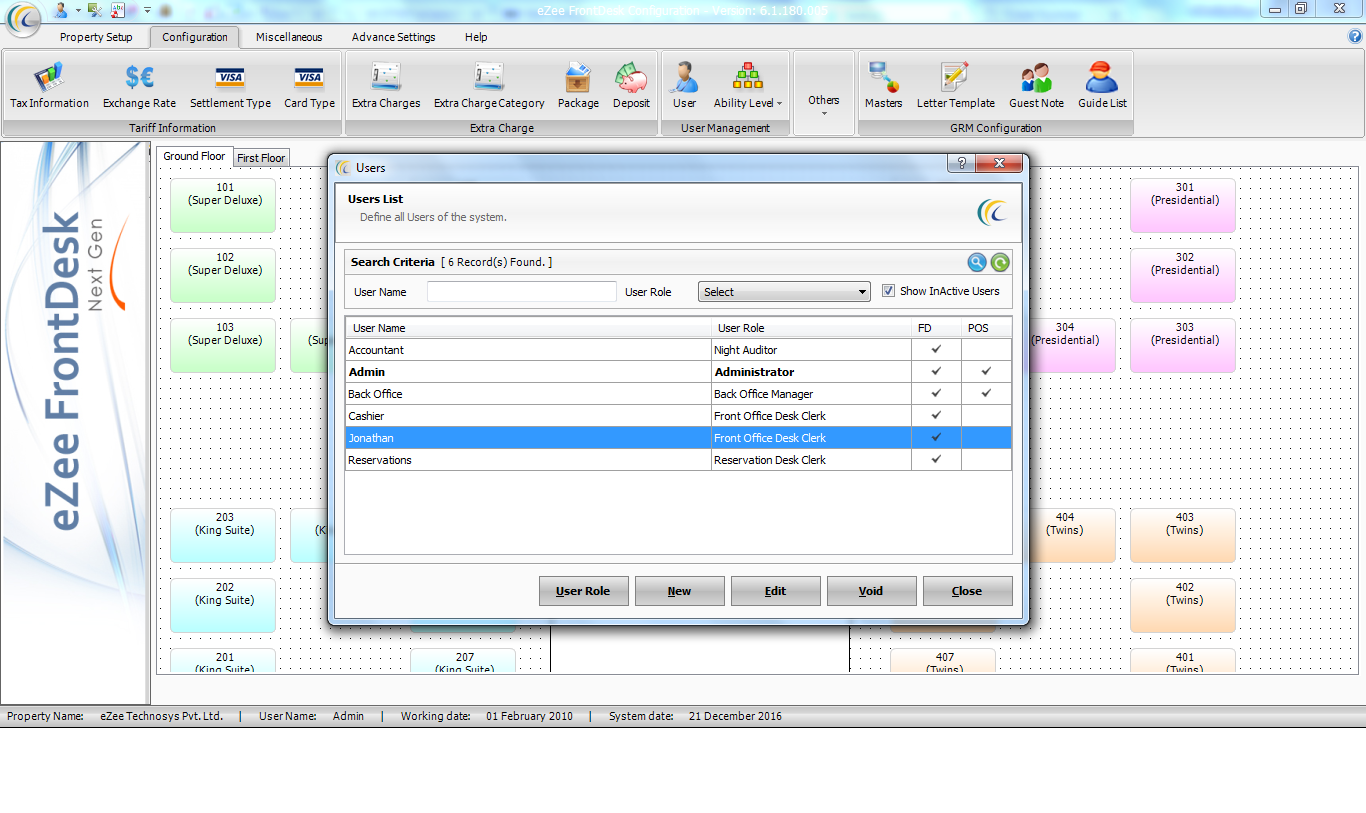The width and height of the screenshot is (1366, 813).
Task: Click the search magnifier icon in Users dialog
Action: pyautogui.click(x=977, y=263)
